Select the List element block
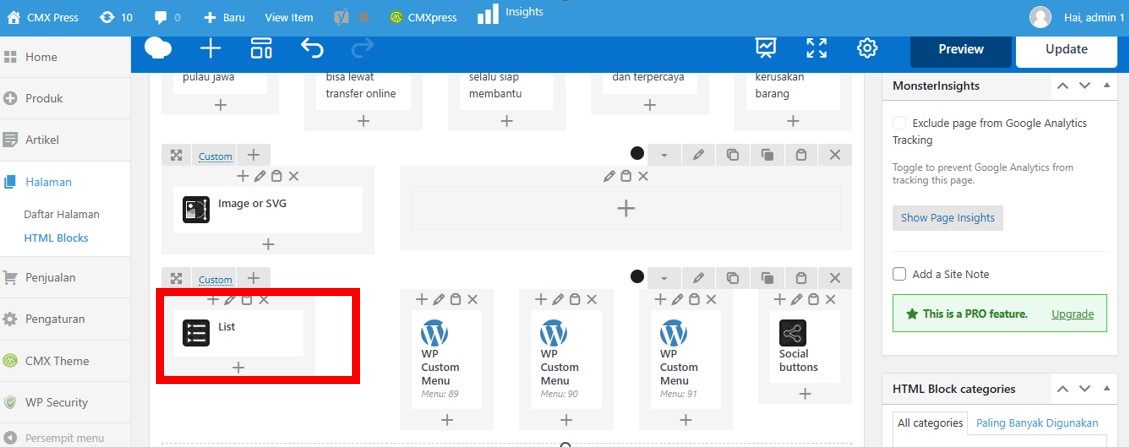The height and width of the screenshot is (447, 1129). (238, 333)
